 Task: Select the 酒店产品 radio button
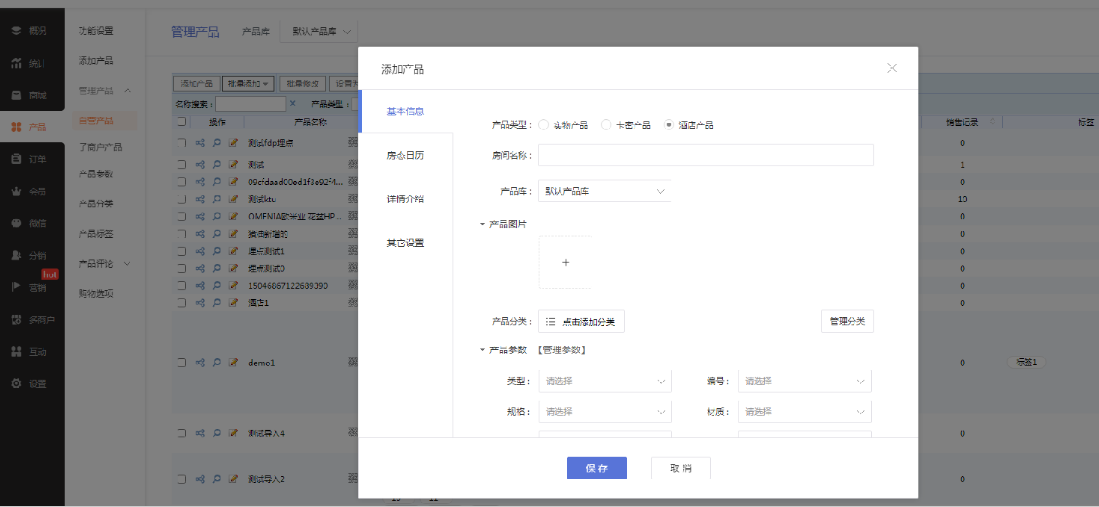click(669, 125)
